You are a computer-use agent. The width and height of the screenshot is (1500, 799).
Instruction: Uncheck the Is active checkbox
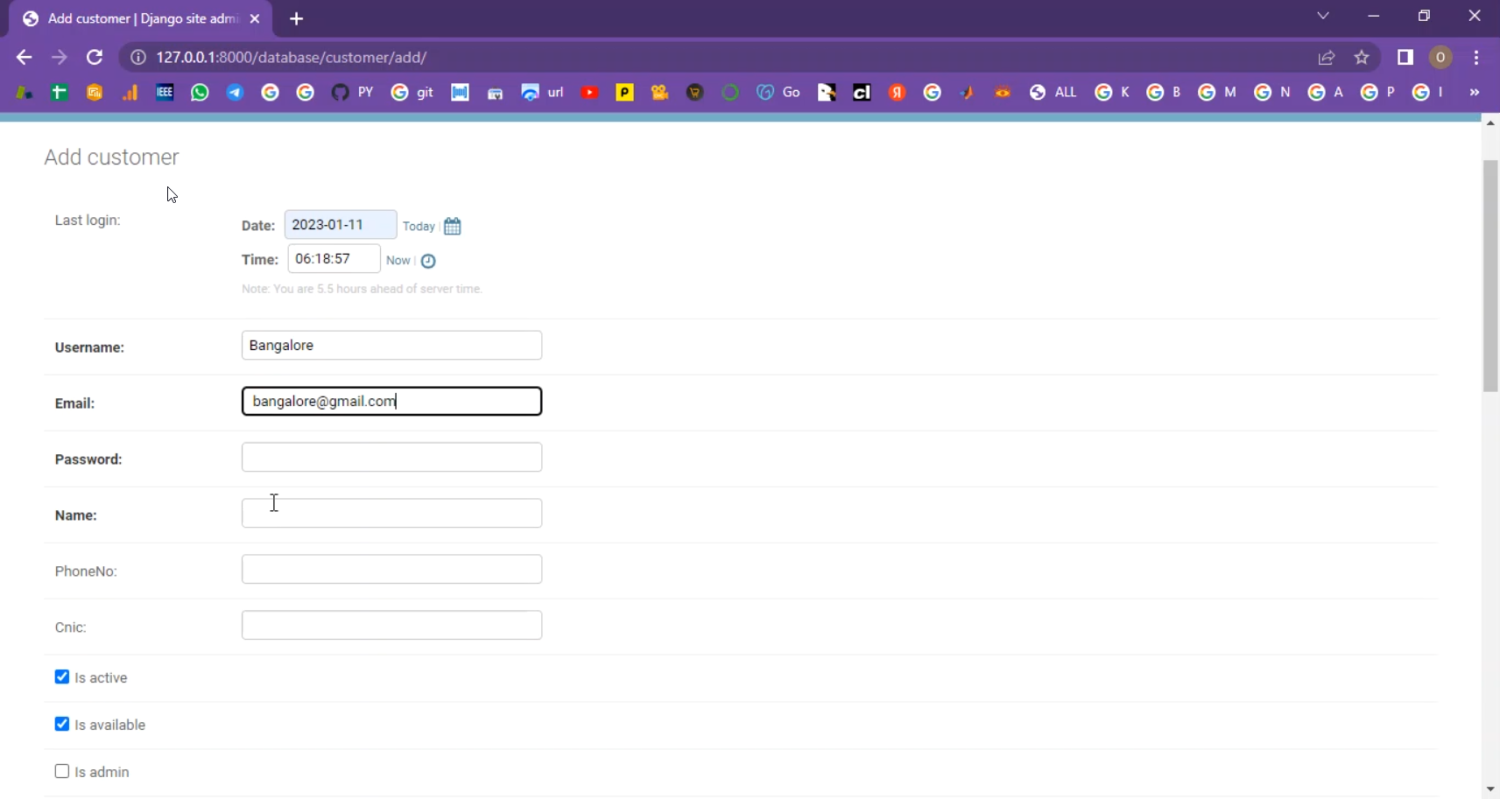tap(62, 677)
